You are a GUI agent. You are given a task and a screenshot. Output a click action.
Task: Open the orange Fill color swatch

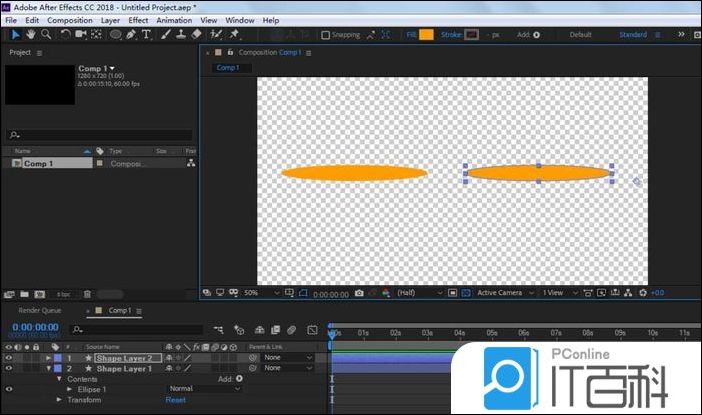(427, 35)
